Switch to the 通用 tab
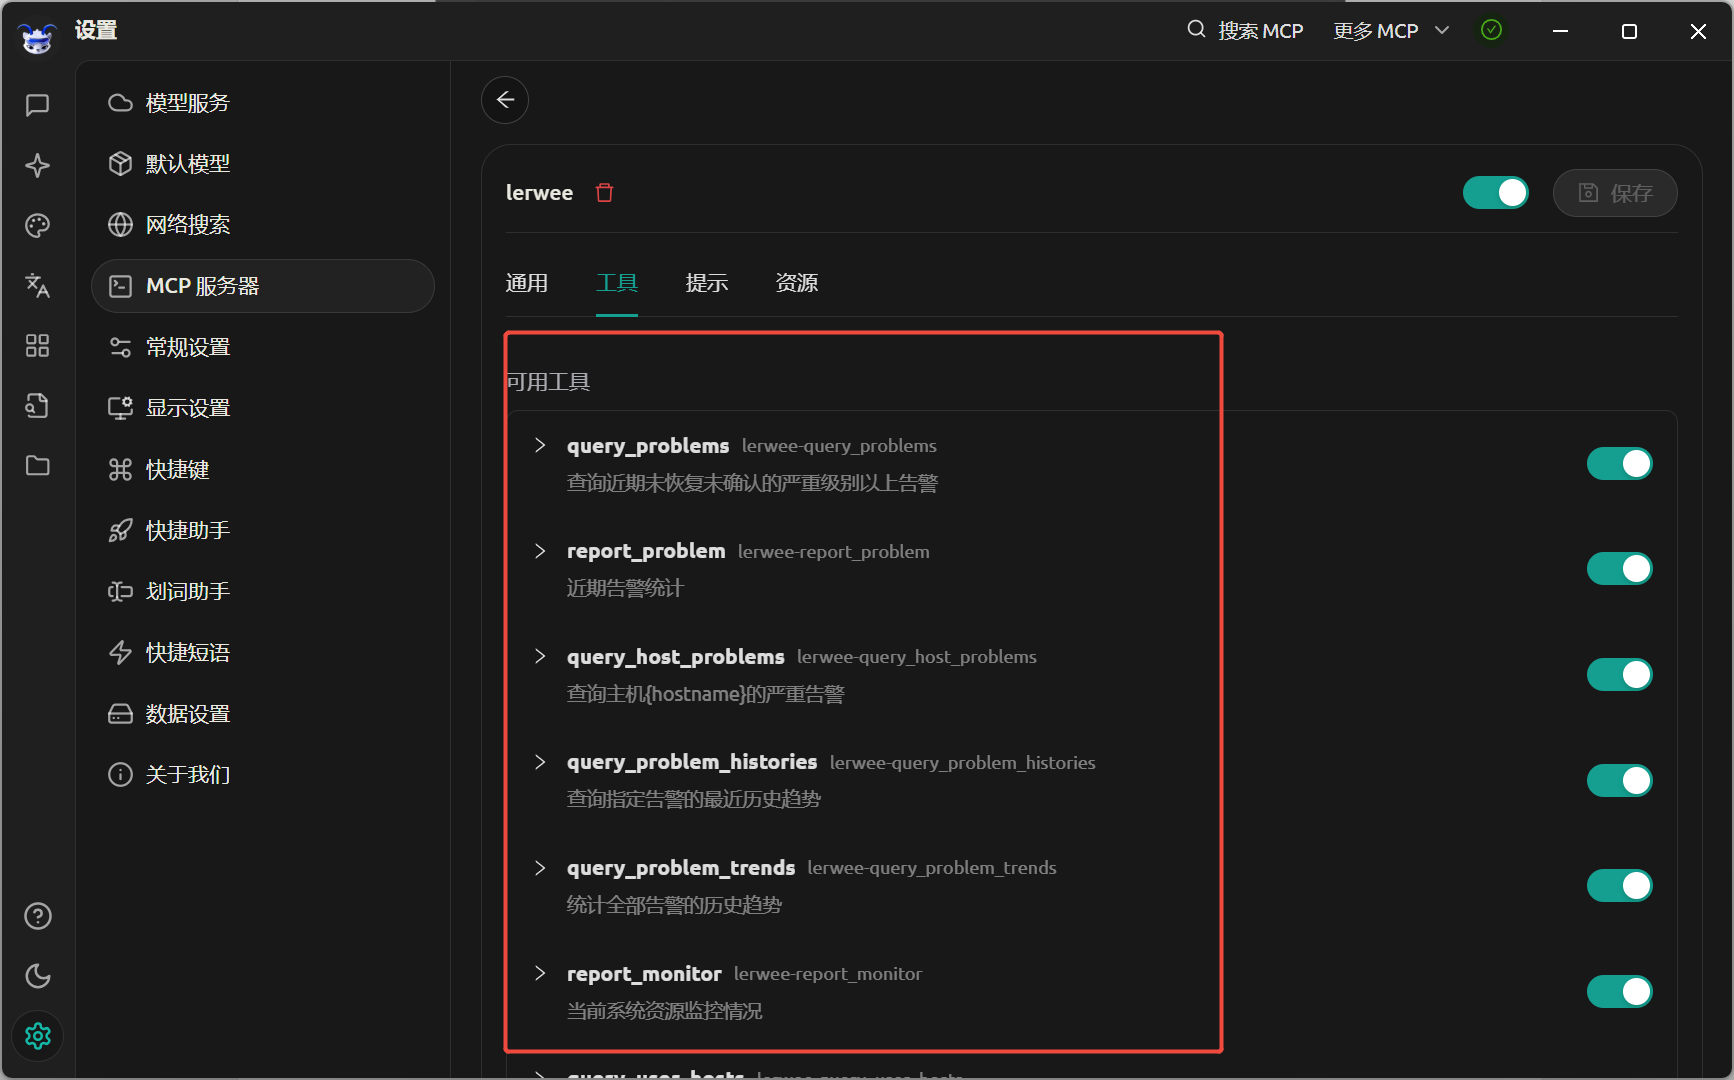1734x1080 pixels. click(527, 283)
